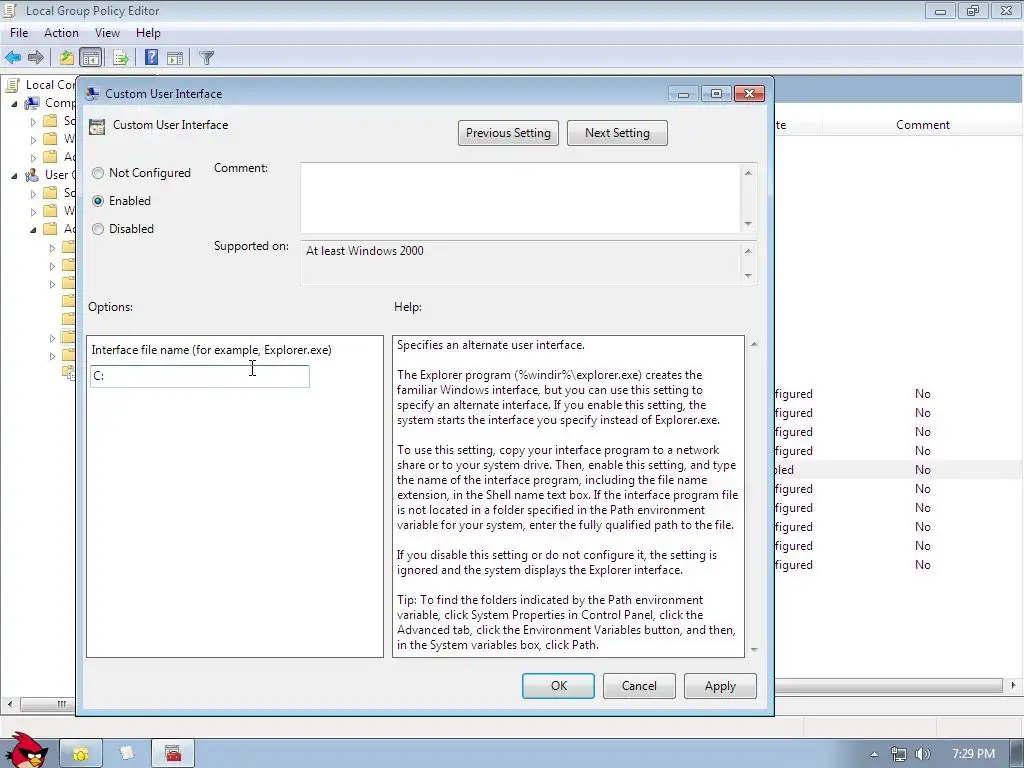
Task: Click the Local Computer Policy scroll icon
Action: tap(12, 84)
